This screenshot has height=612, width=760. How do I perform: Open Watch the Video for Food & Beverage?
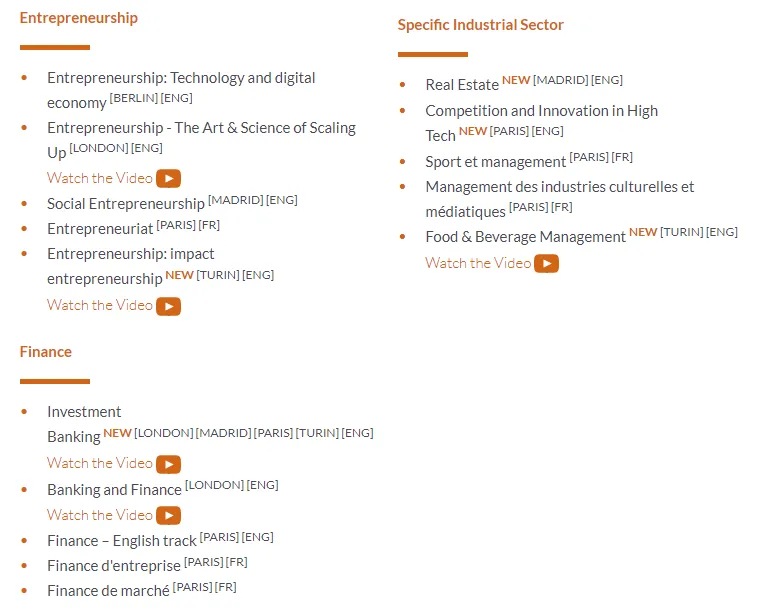478,263
